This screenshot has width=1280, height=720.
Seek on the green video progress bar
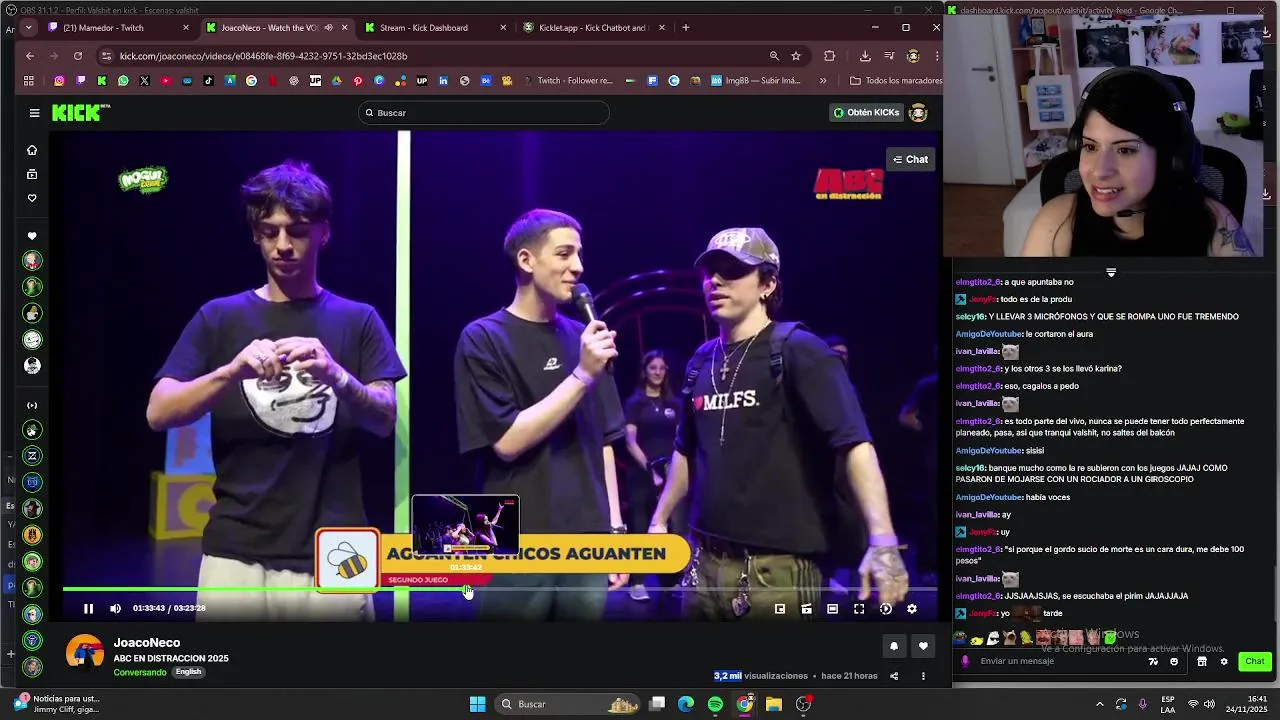(x=500, y=589)
